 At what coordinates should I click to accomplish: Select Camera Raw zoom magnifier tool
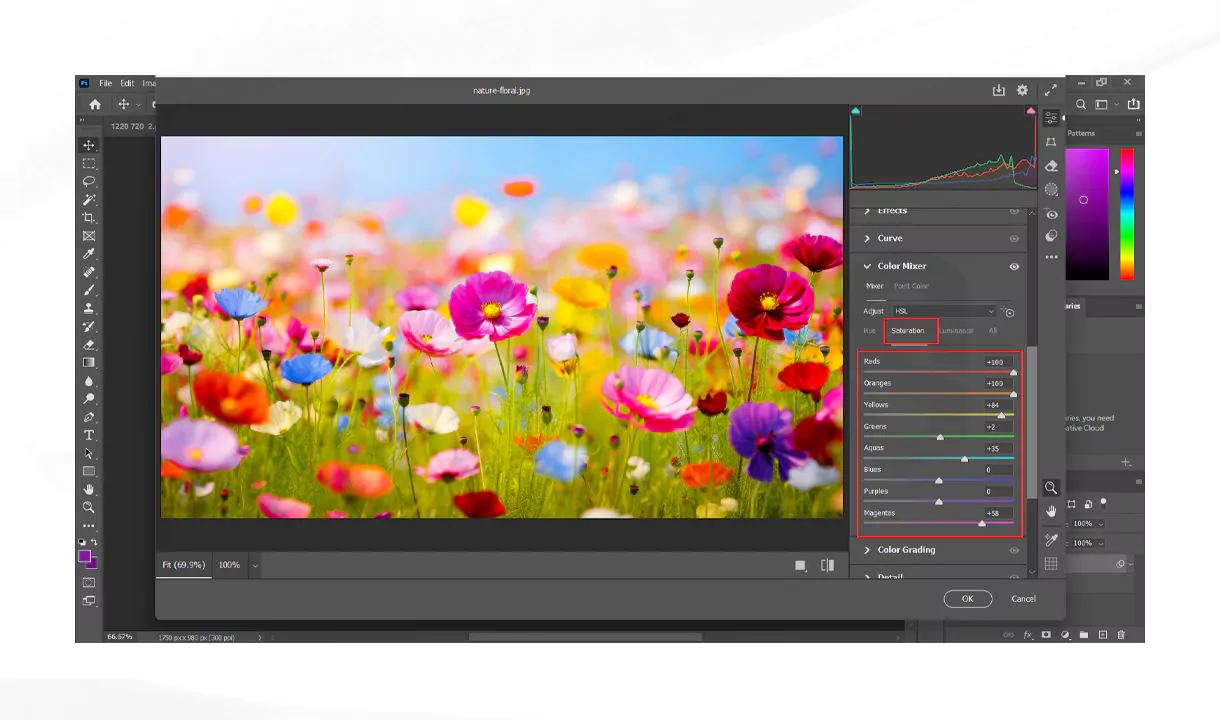pos(1051,488)
